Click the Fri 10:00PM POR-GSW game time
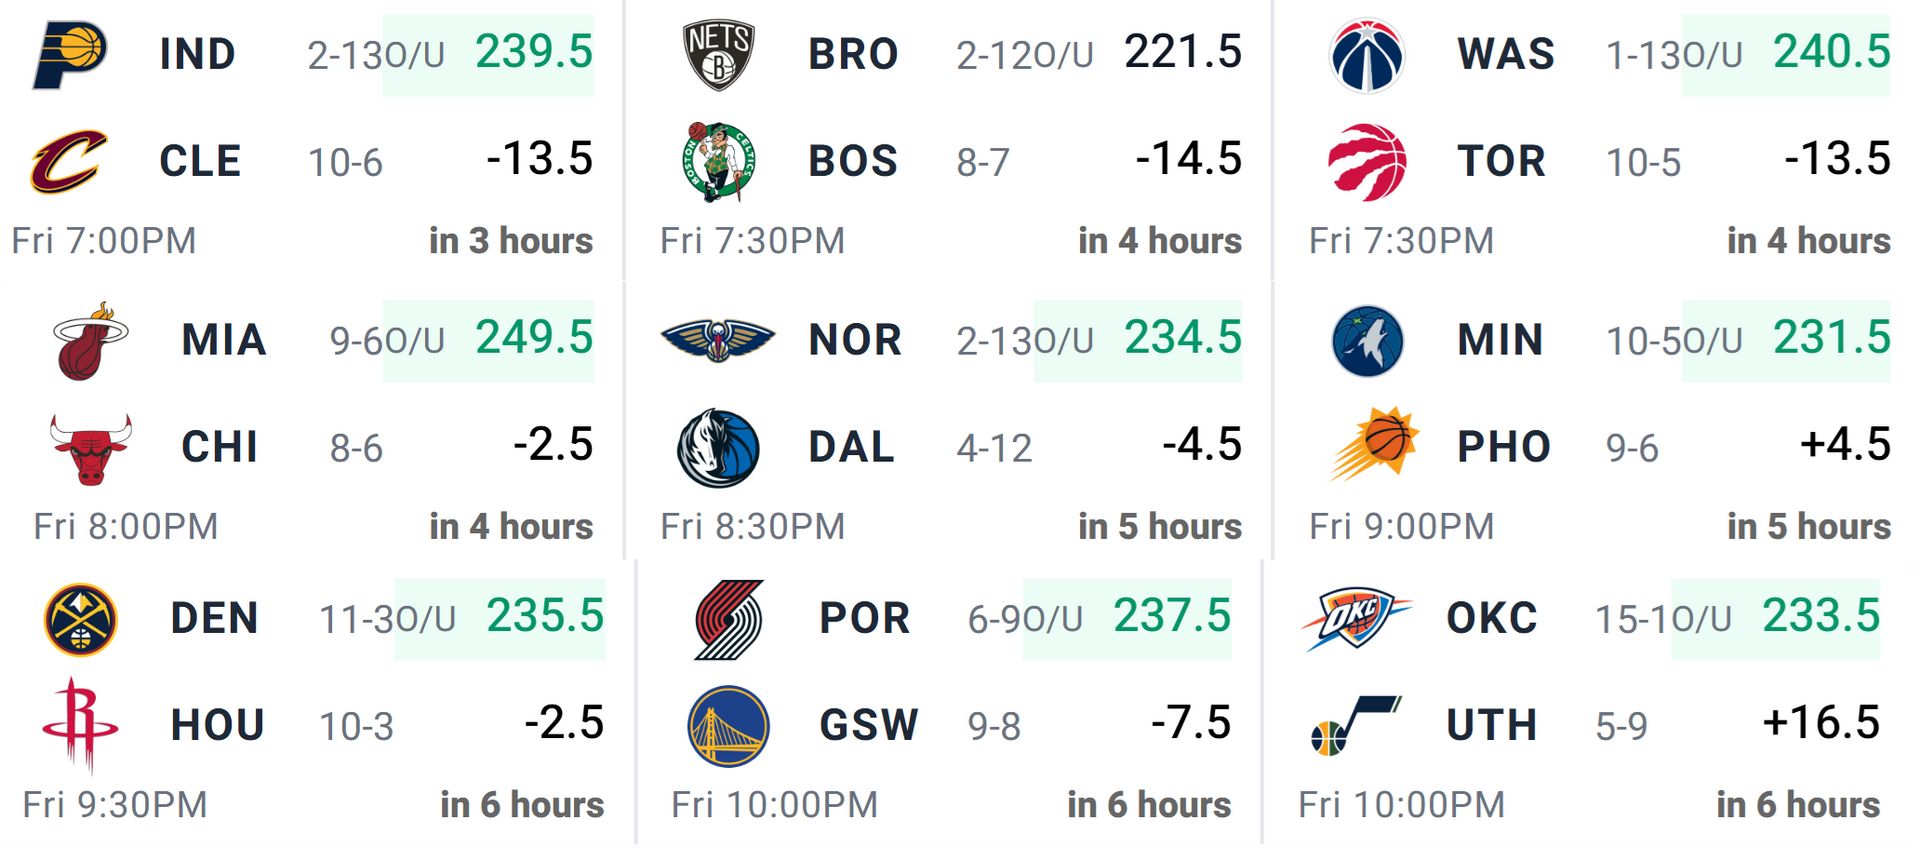The height and width of the screenshot is (847, 1920). (775, 805)
